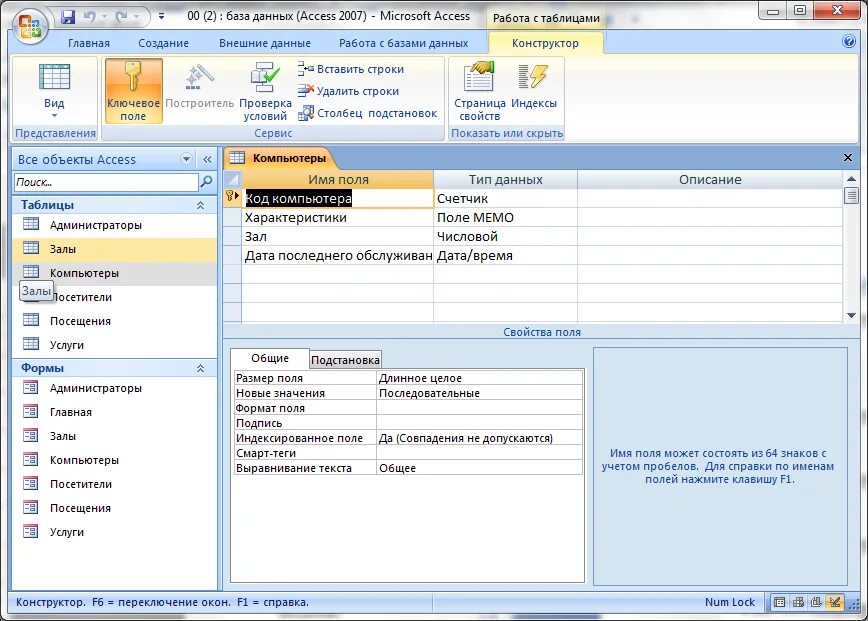868x621 pixels.
Task: Open Access help question mark
Action: point(849,42)
